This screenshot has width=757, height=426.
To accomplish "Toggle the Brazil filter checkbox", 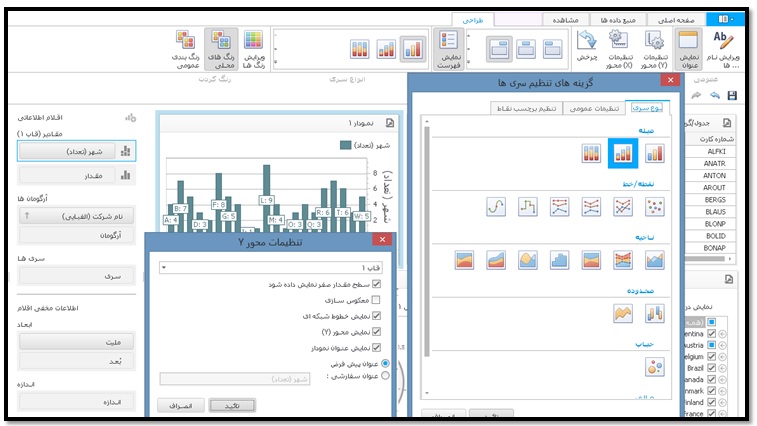I will click(x=711, y=368).
